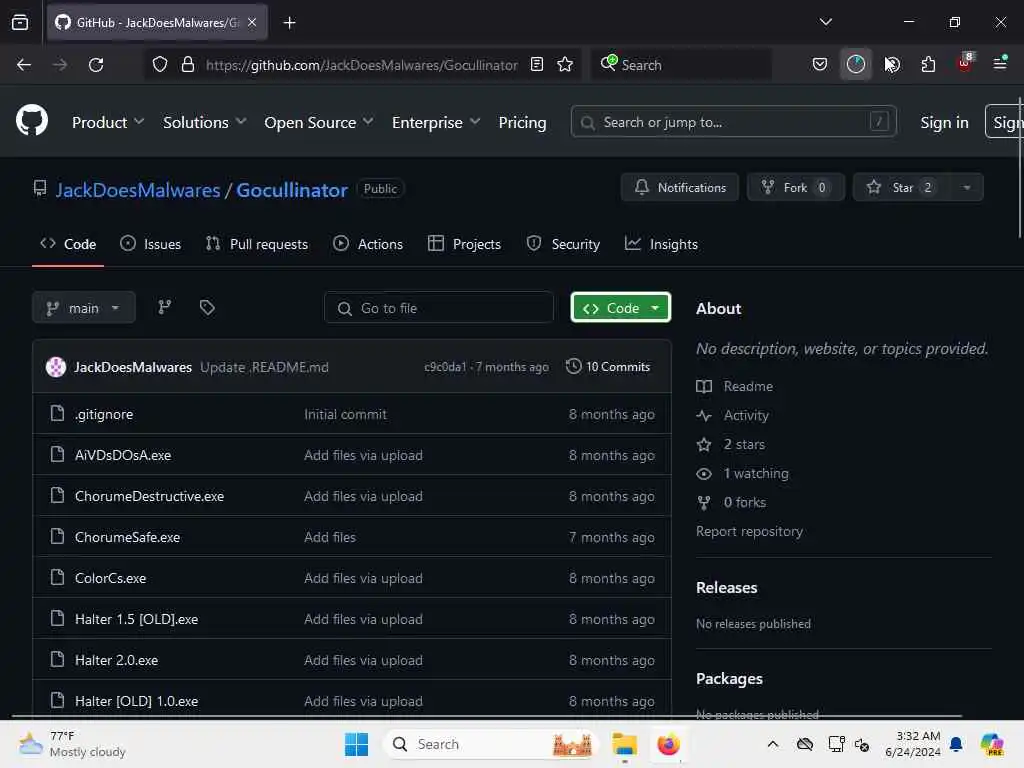Click the Firefox address bar URL
Screen dimensions: 1024x768
pyautogui.click(x=362, y=65)
